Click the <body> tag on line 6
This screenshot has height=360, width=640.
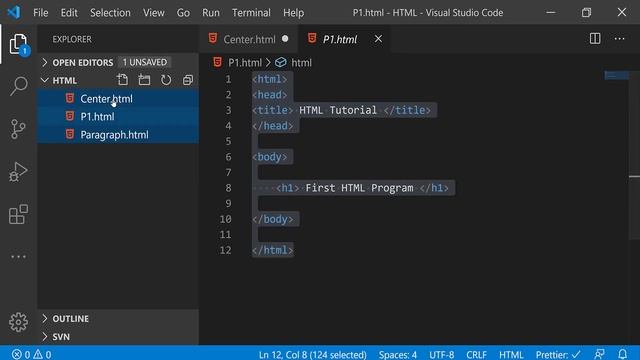tap(269, 157)
